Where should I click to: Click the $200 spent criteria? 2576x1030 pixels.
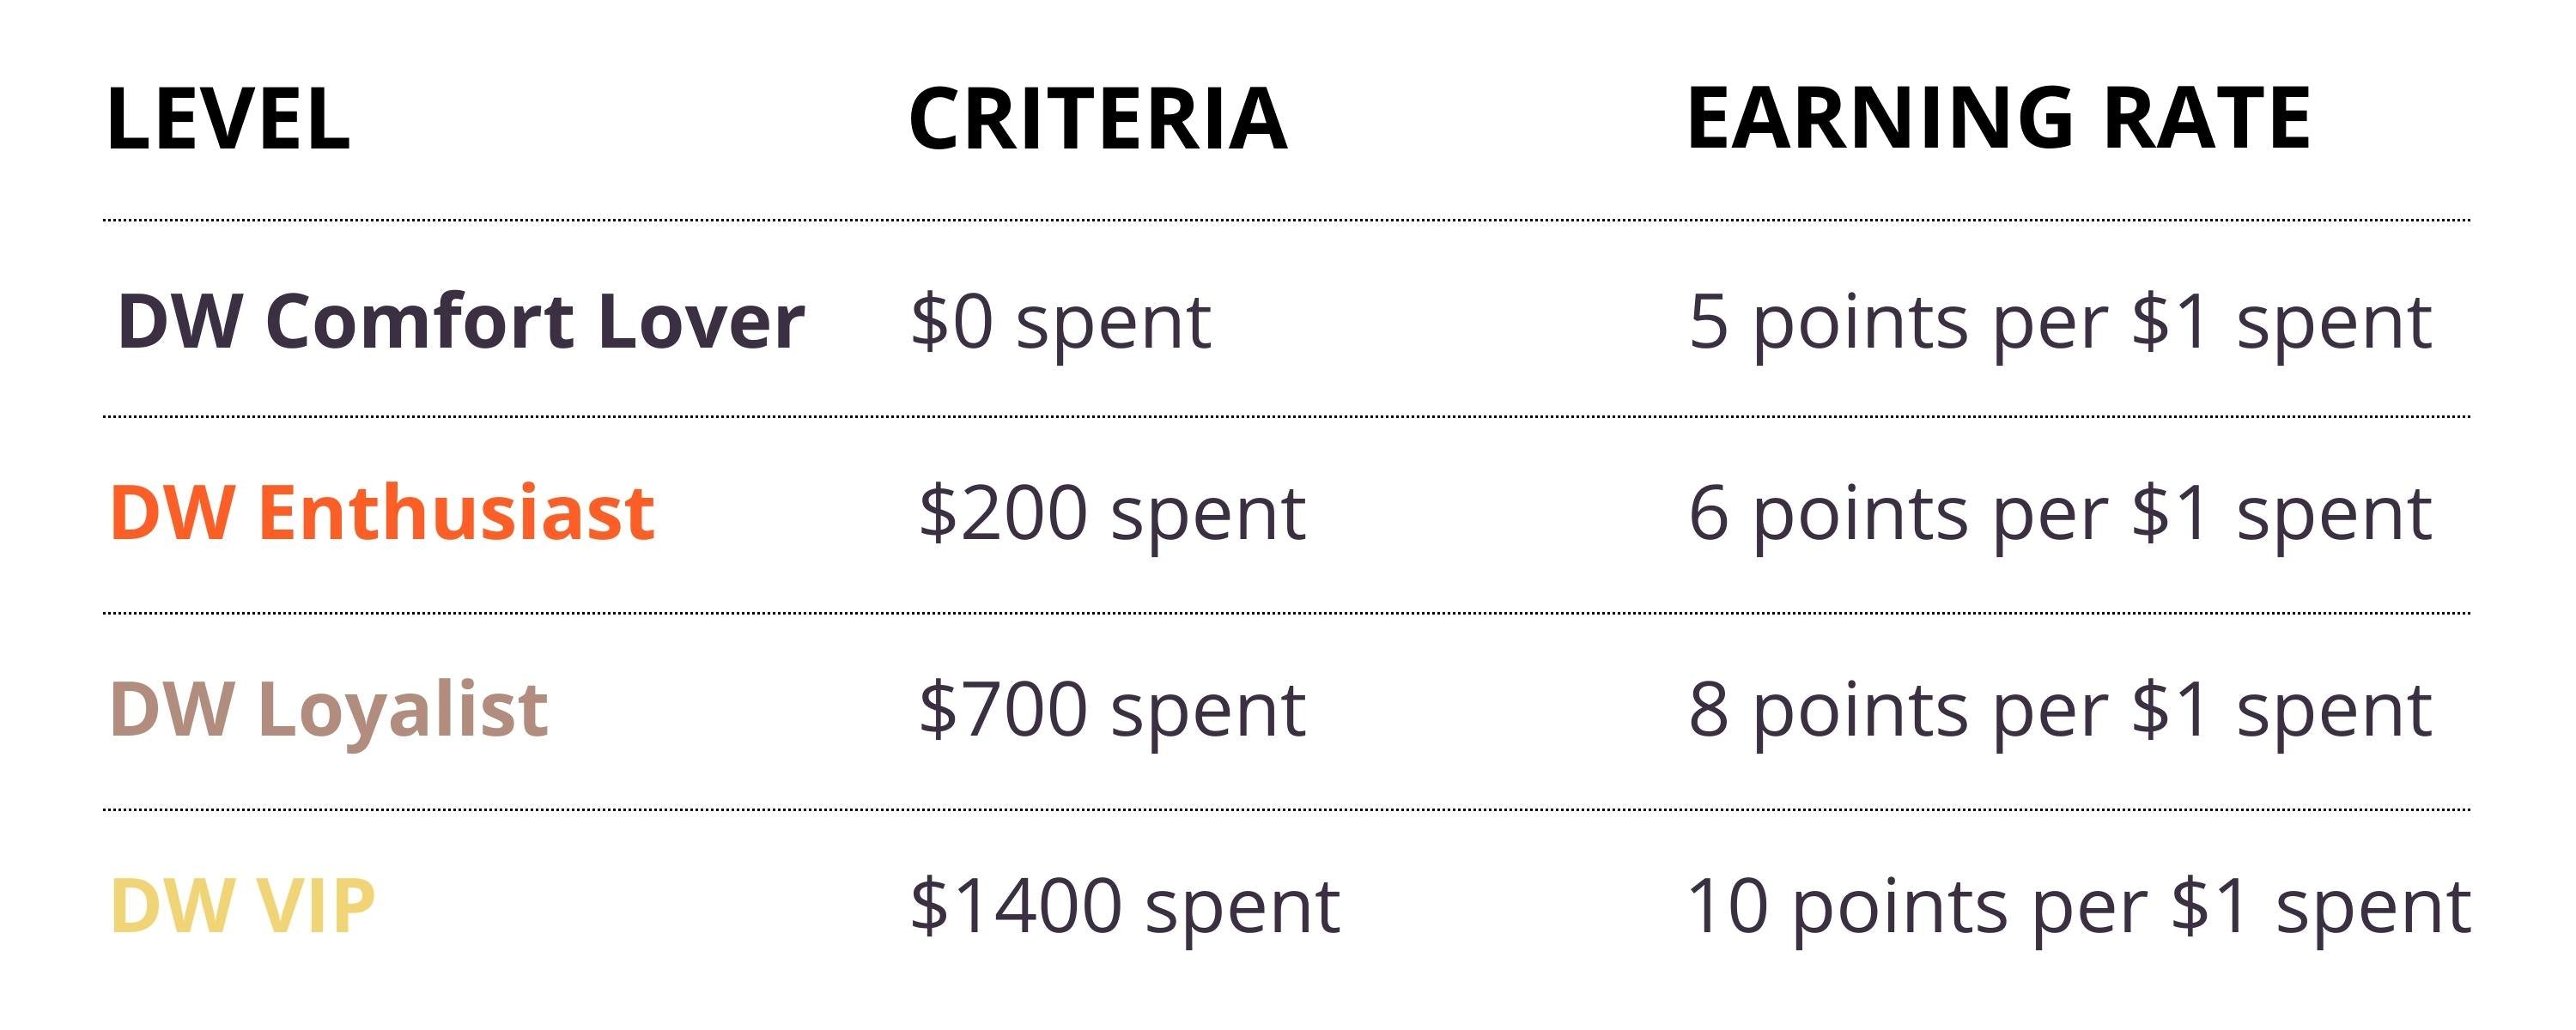pyautogui.click(x=1112, y=515)
